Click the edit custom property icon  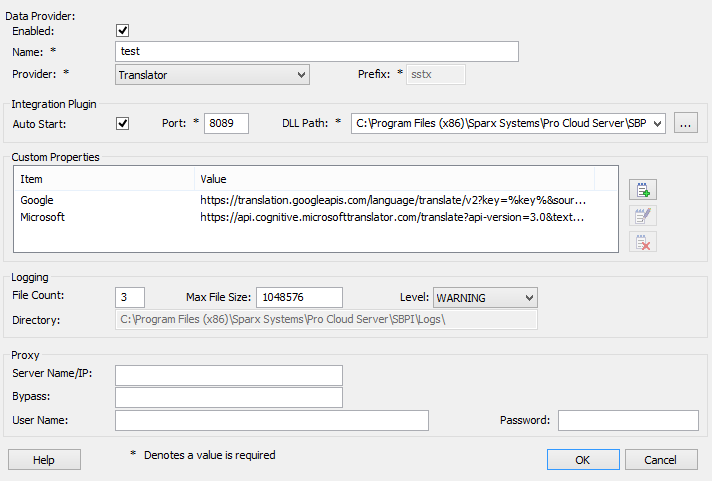tap(644, 215)
